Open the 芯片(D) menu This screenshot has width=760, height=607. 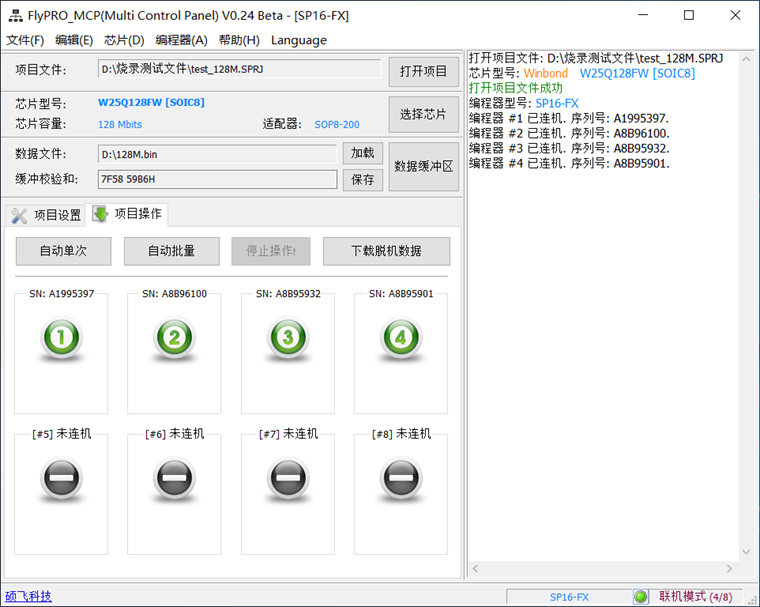(124, 40)
